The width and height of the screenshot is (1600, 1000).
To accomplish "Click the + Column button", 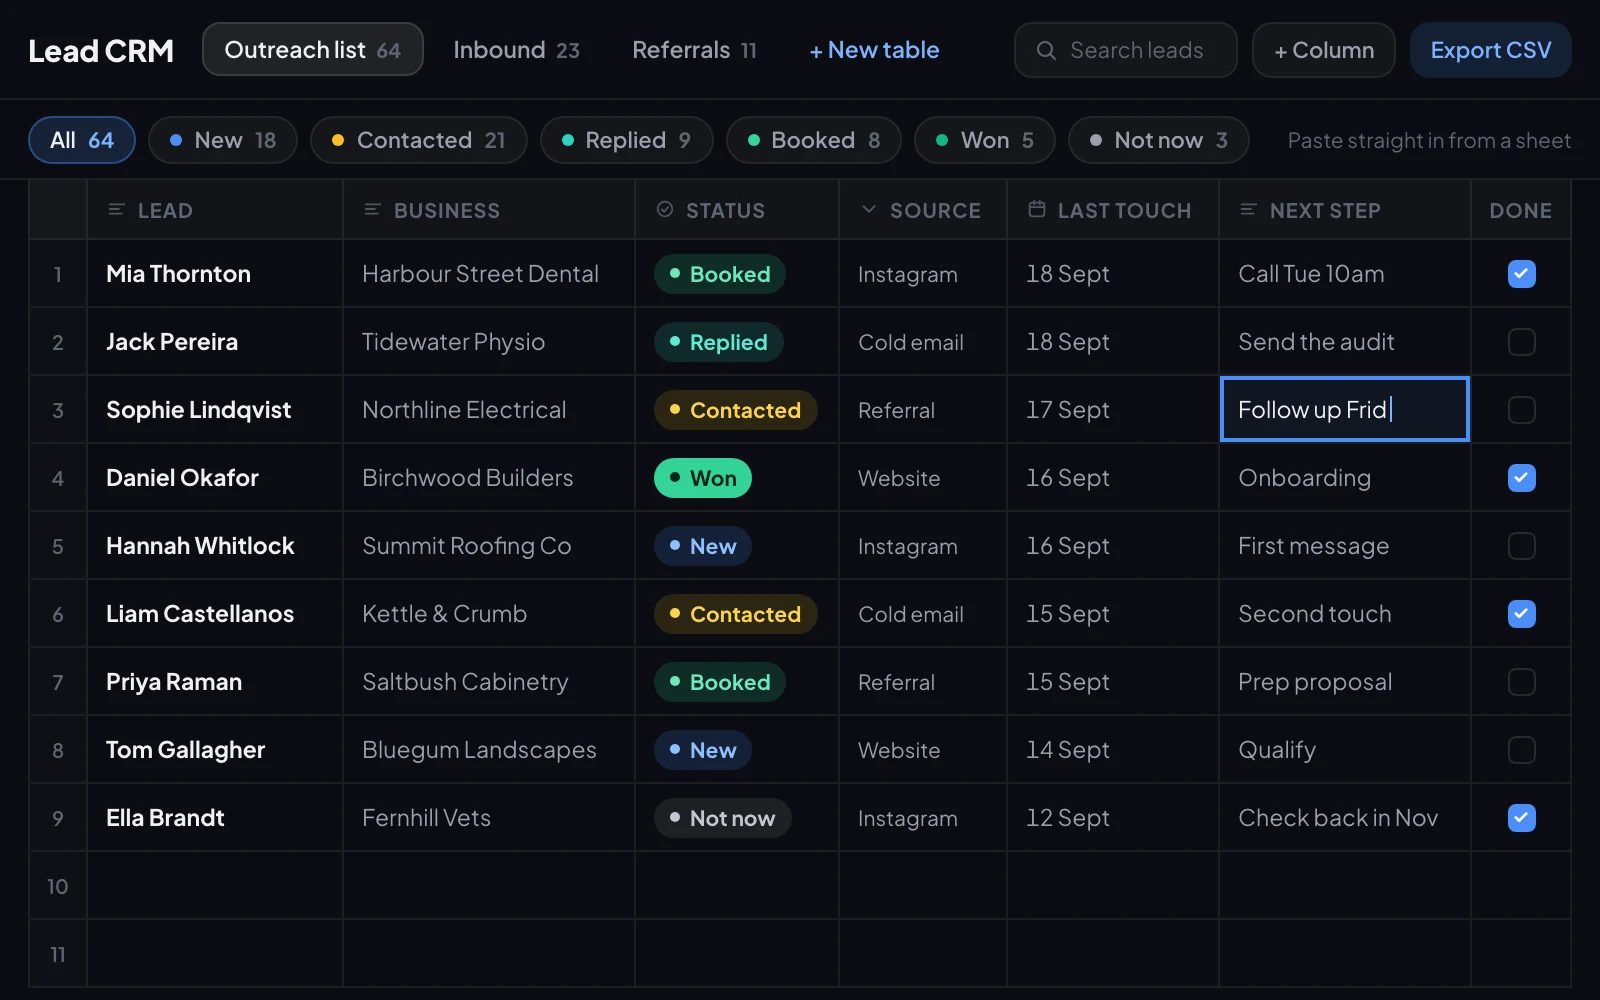I will pos(1324,50).
